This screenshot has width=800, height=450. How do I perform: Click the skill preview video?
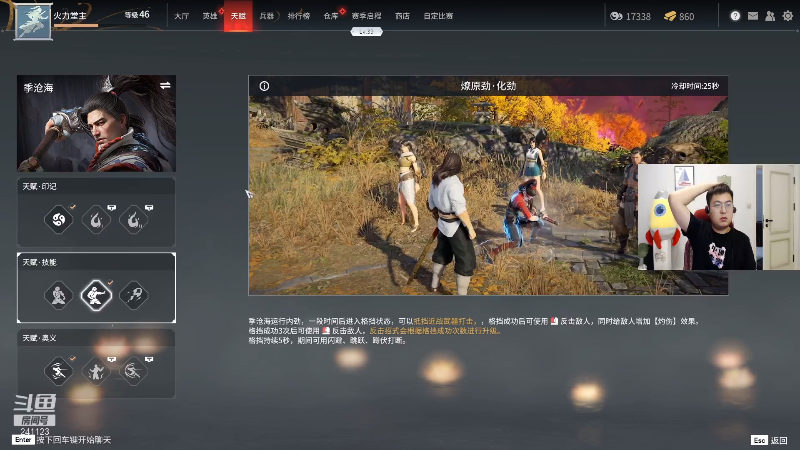tap(488, 195)
